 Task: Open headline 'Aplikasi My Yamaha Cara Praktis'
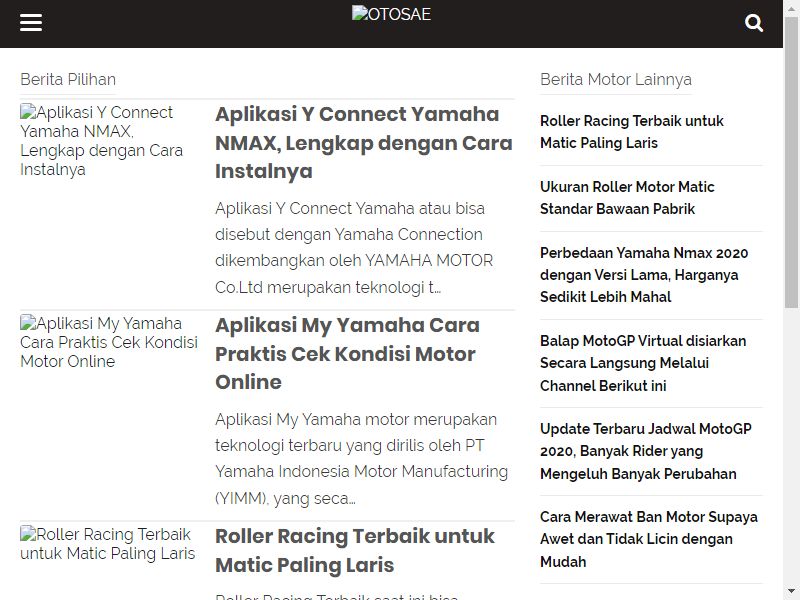point(347,353)
